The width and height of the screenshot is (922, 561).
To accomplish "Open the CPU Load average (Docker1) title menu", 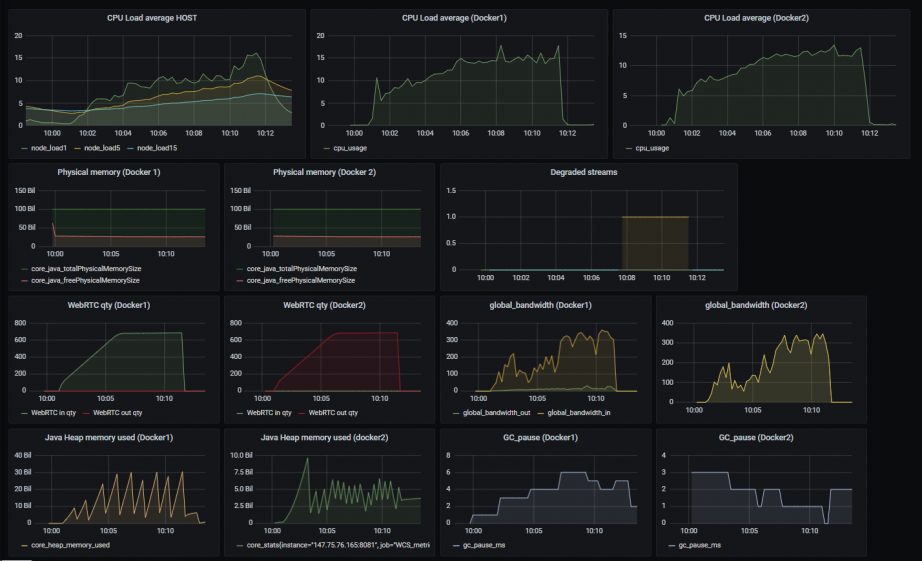I will 458,18.
